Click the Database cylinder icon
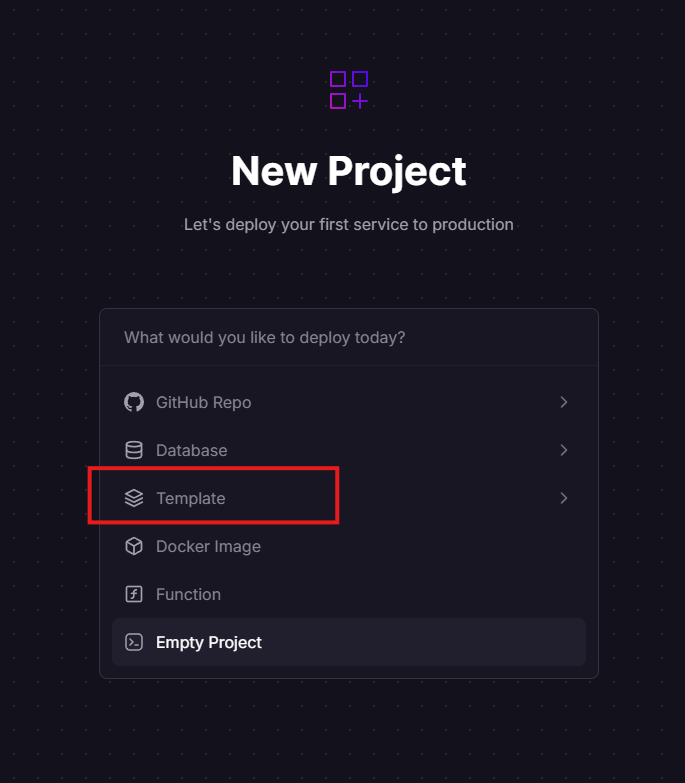The height and width of the screenshot is (783, 685). point(134,450)
